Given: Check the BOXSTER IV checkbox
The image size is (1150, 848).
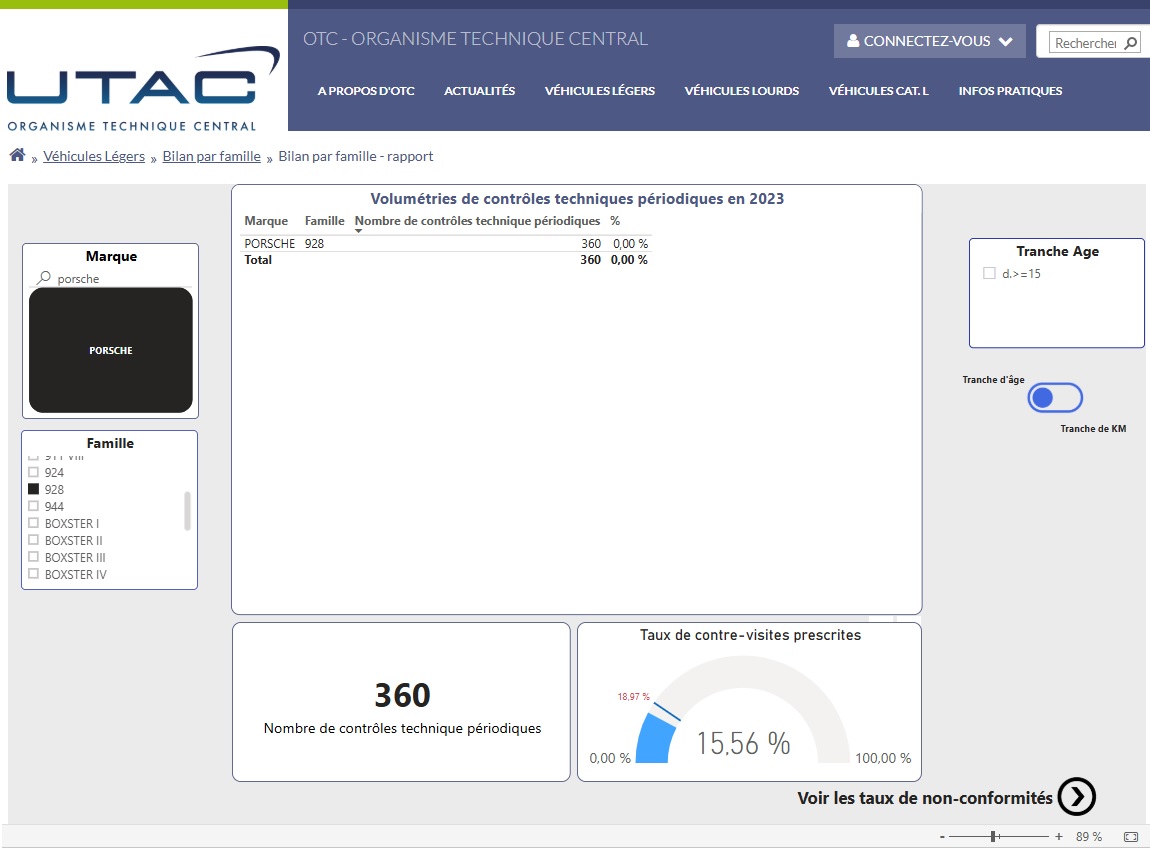Looking at the screenshot, I should pos(33,574).
